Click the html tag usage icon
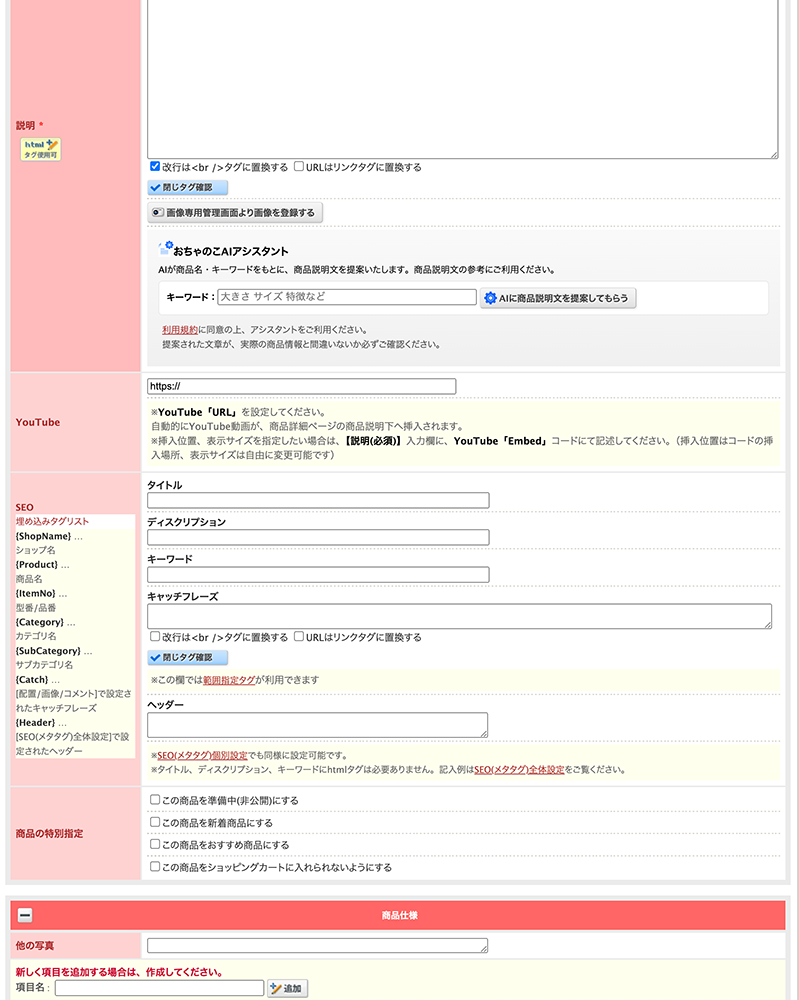Image resolution: width=800 pixels, height=1000 pixels. [41, 149]
